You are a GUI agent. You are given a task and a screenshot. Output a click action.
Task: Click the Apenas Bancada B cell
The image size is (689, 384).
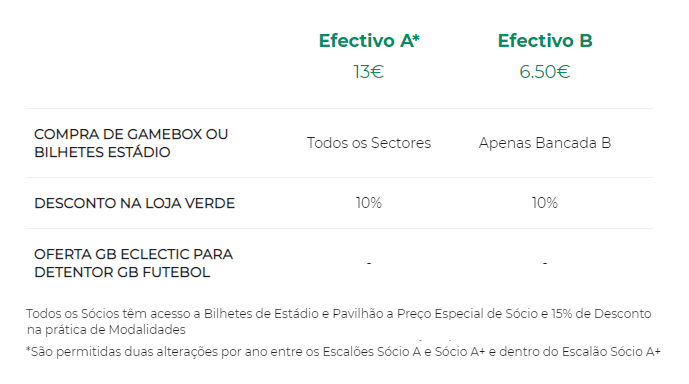tap(545, 143)
